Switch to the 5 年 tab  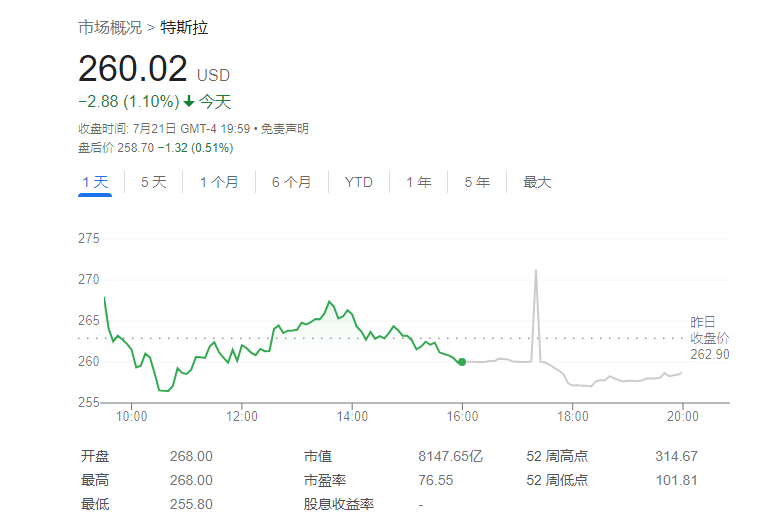[477, 182]
